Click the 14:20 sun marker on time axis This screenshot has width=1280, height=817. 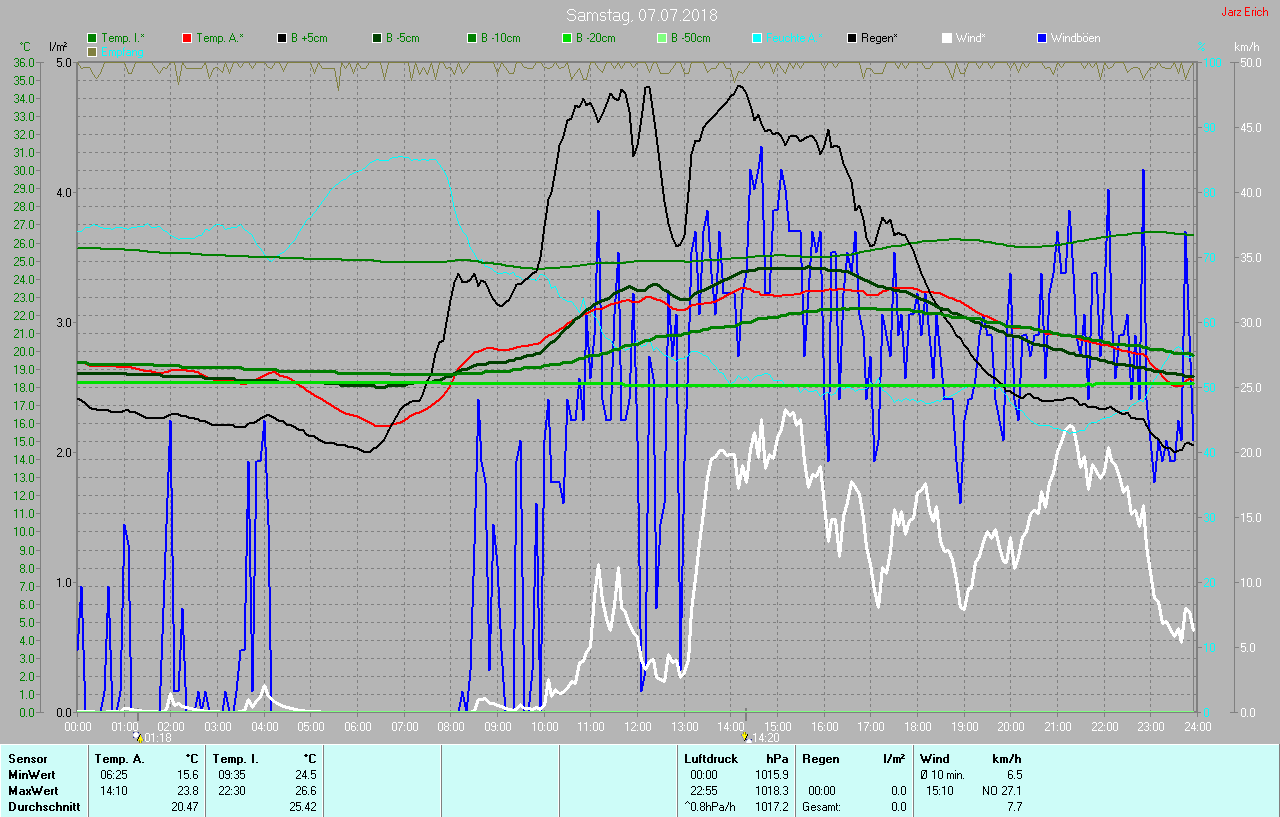[745, 737]
